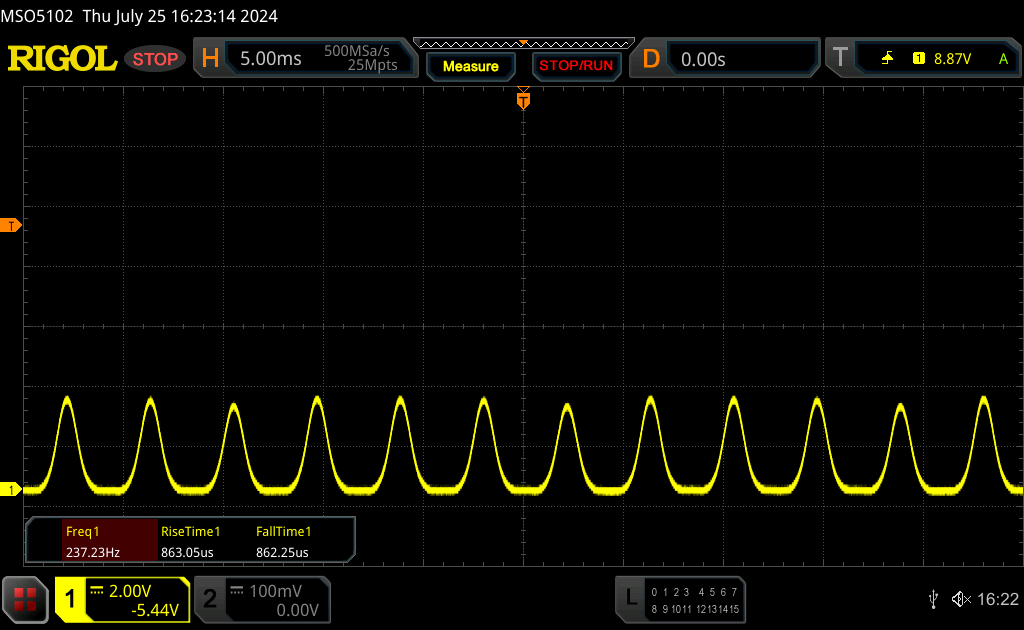Viewport: 1024px width, 630px height.
Task: Open the Measure menu
Action: coord(471,66)
